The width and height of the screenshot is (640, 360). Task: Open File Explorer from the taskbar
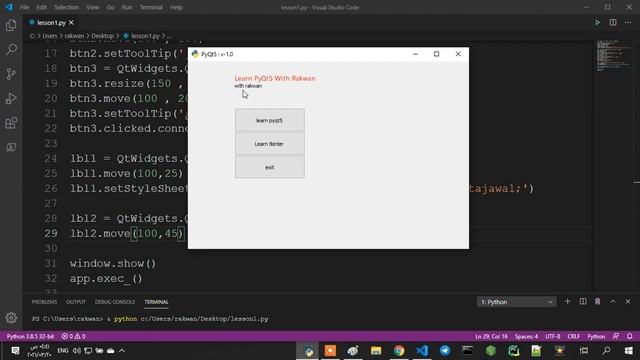tap(376, 351)
